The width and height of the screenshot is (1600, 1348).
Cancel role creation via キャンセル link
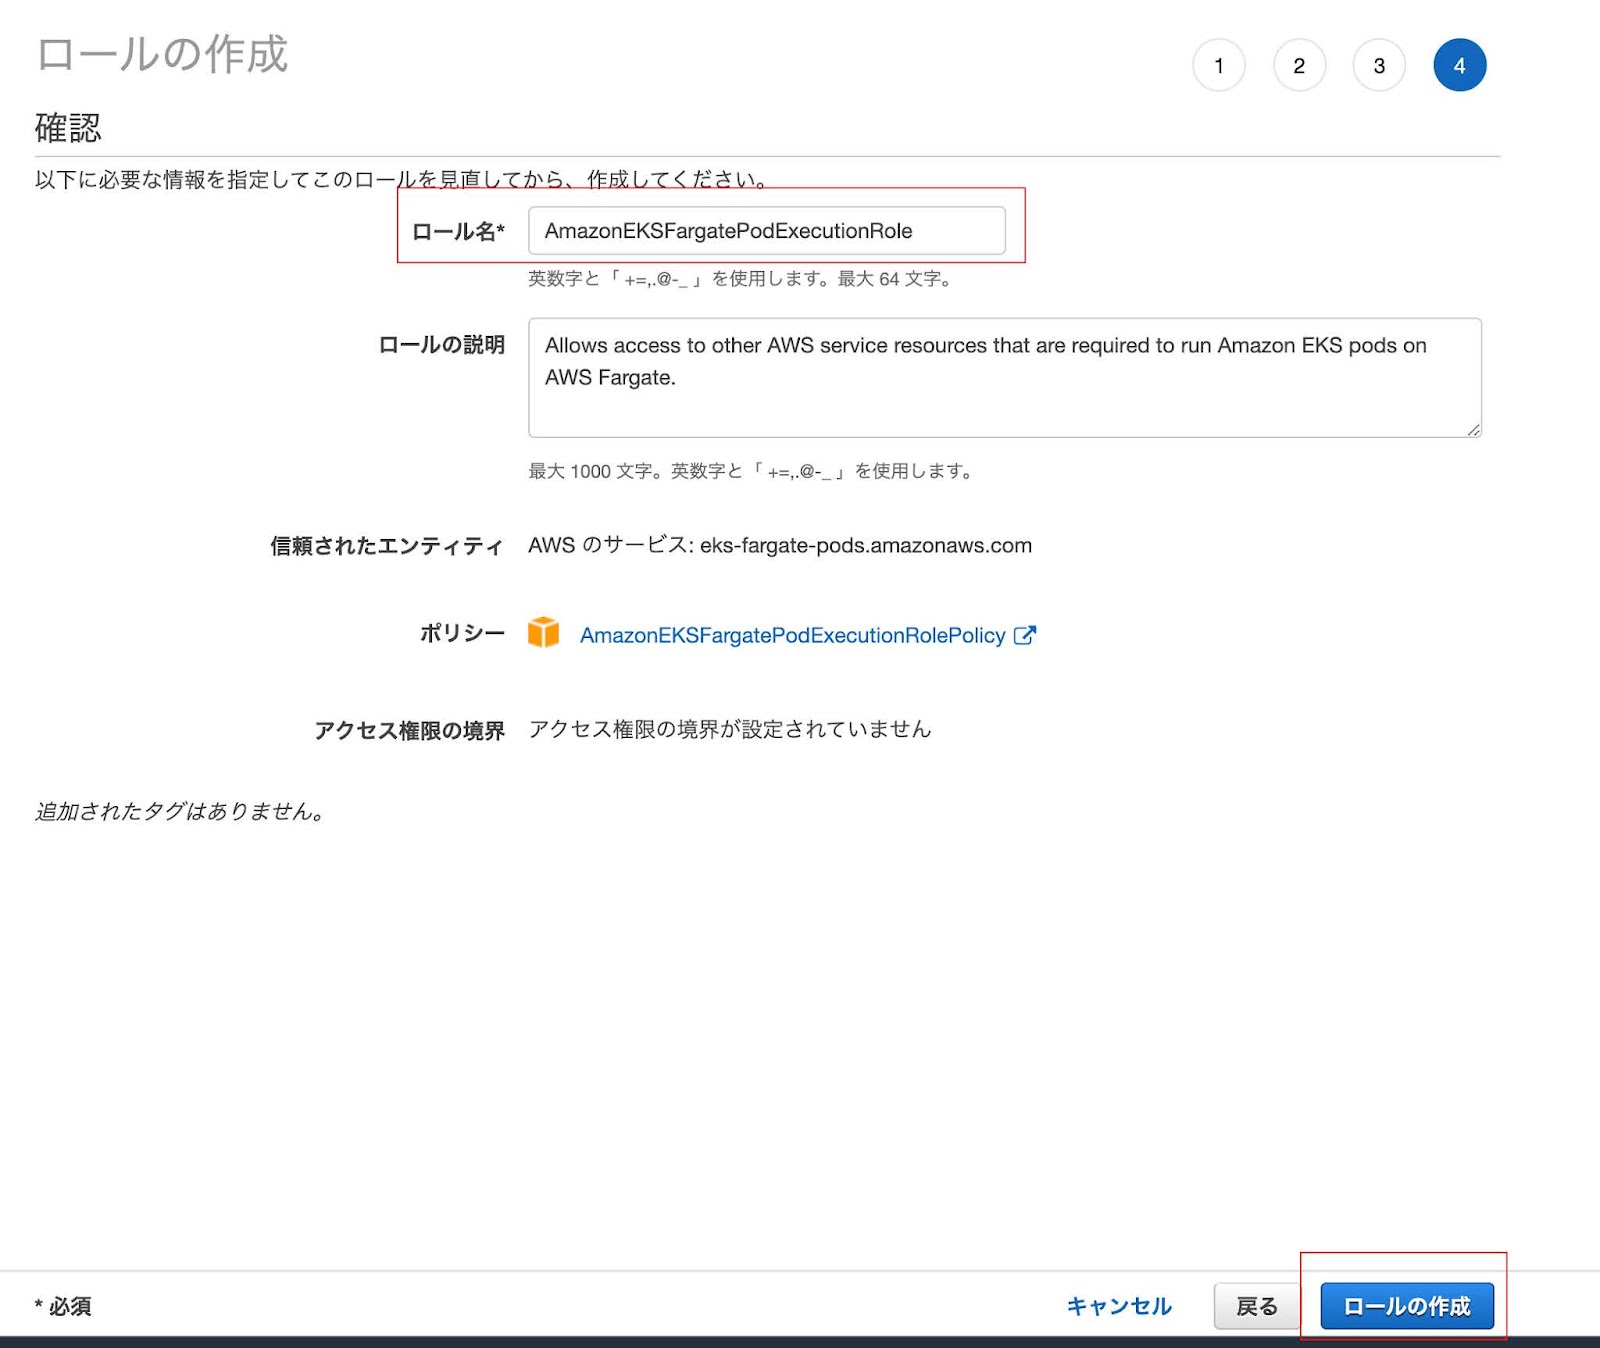1119,1306
